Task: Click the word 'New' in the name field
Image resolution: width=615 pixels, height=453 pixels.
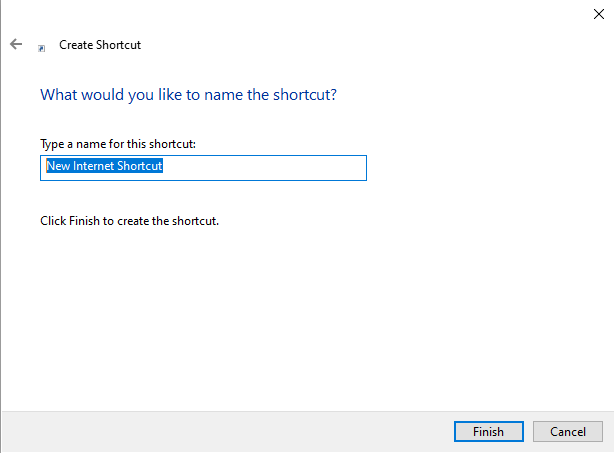Action: (58, 167)
